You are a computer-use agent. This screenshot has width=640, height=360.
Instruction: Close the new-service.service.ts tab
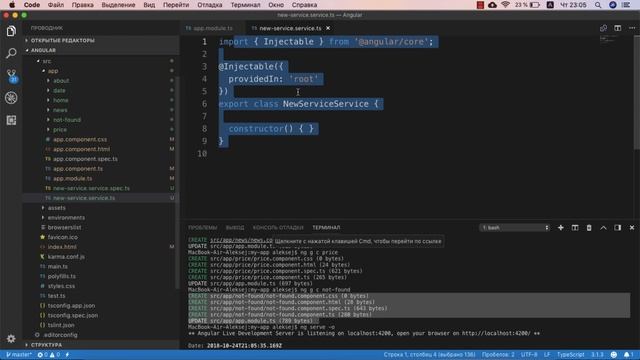point(328,28)
